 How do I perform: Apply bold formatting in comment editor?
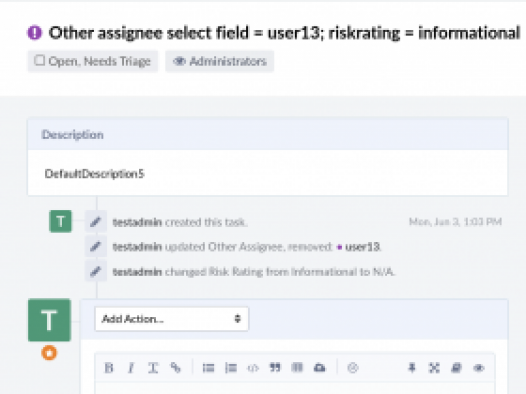pyautogui.click(x=109, y=368)
